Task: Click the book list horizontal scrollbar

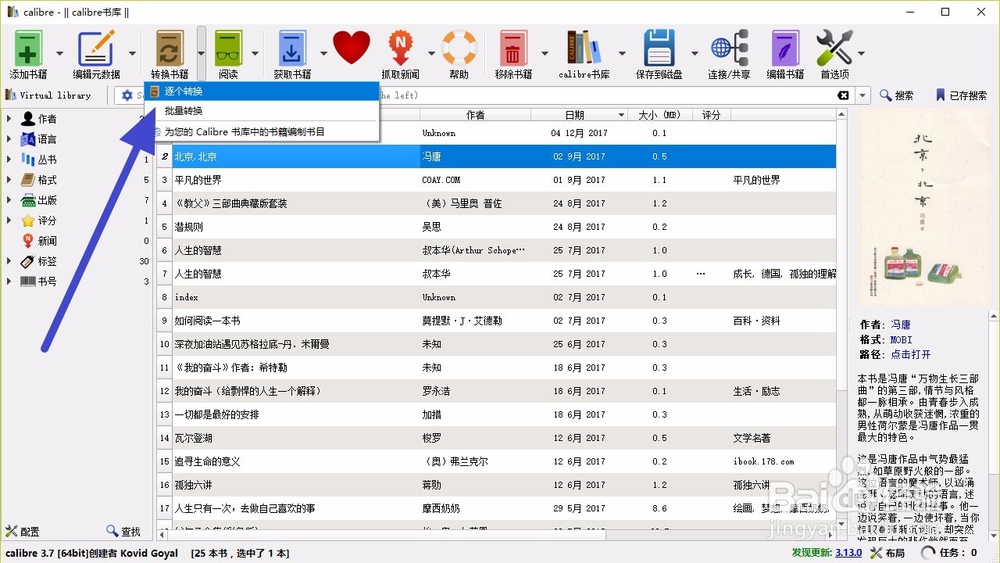Action: pyautogui.click(x=496, y=534)
